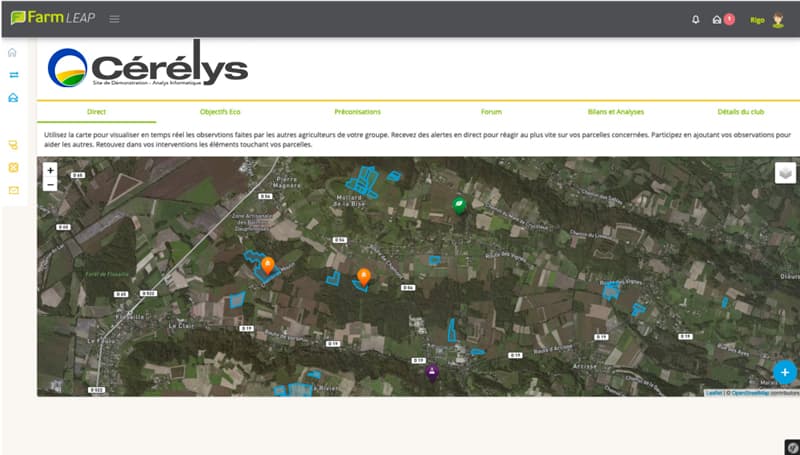This screenshot has width=800, height=455.
Task: Open the map layers selector
Action: pos(785,173)
